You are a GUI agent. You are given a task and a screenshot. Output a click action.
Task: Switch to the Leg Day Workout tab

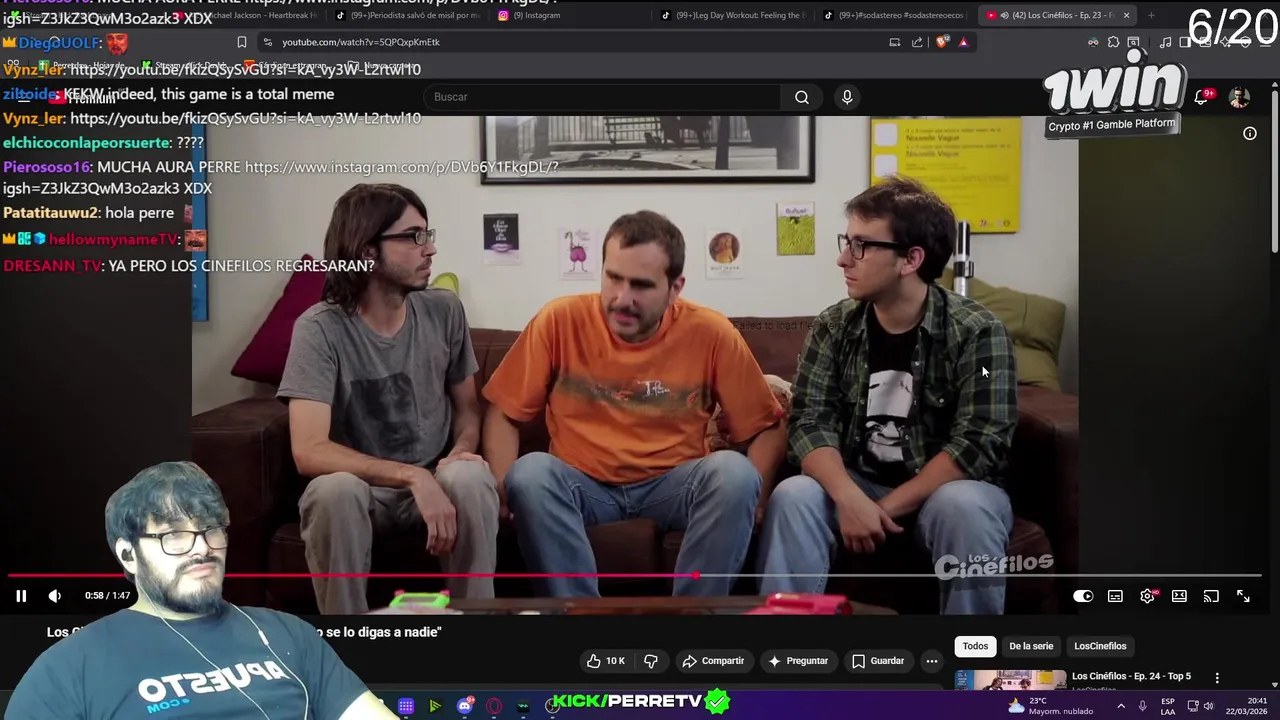tap(733, 15)
